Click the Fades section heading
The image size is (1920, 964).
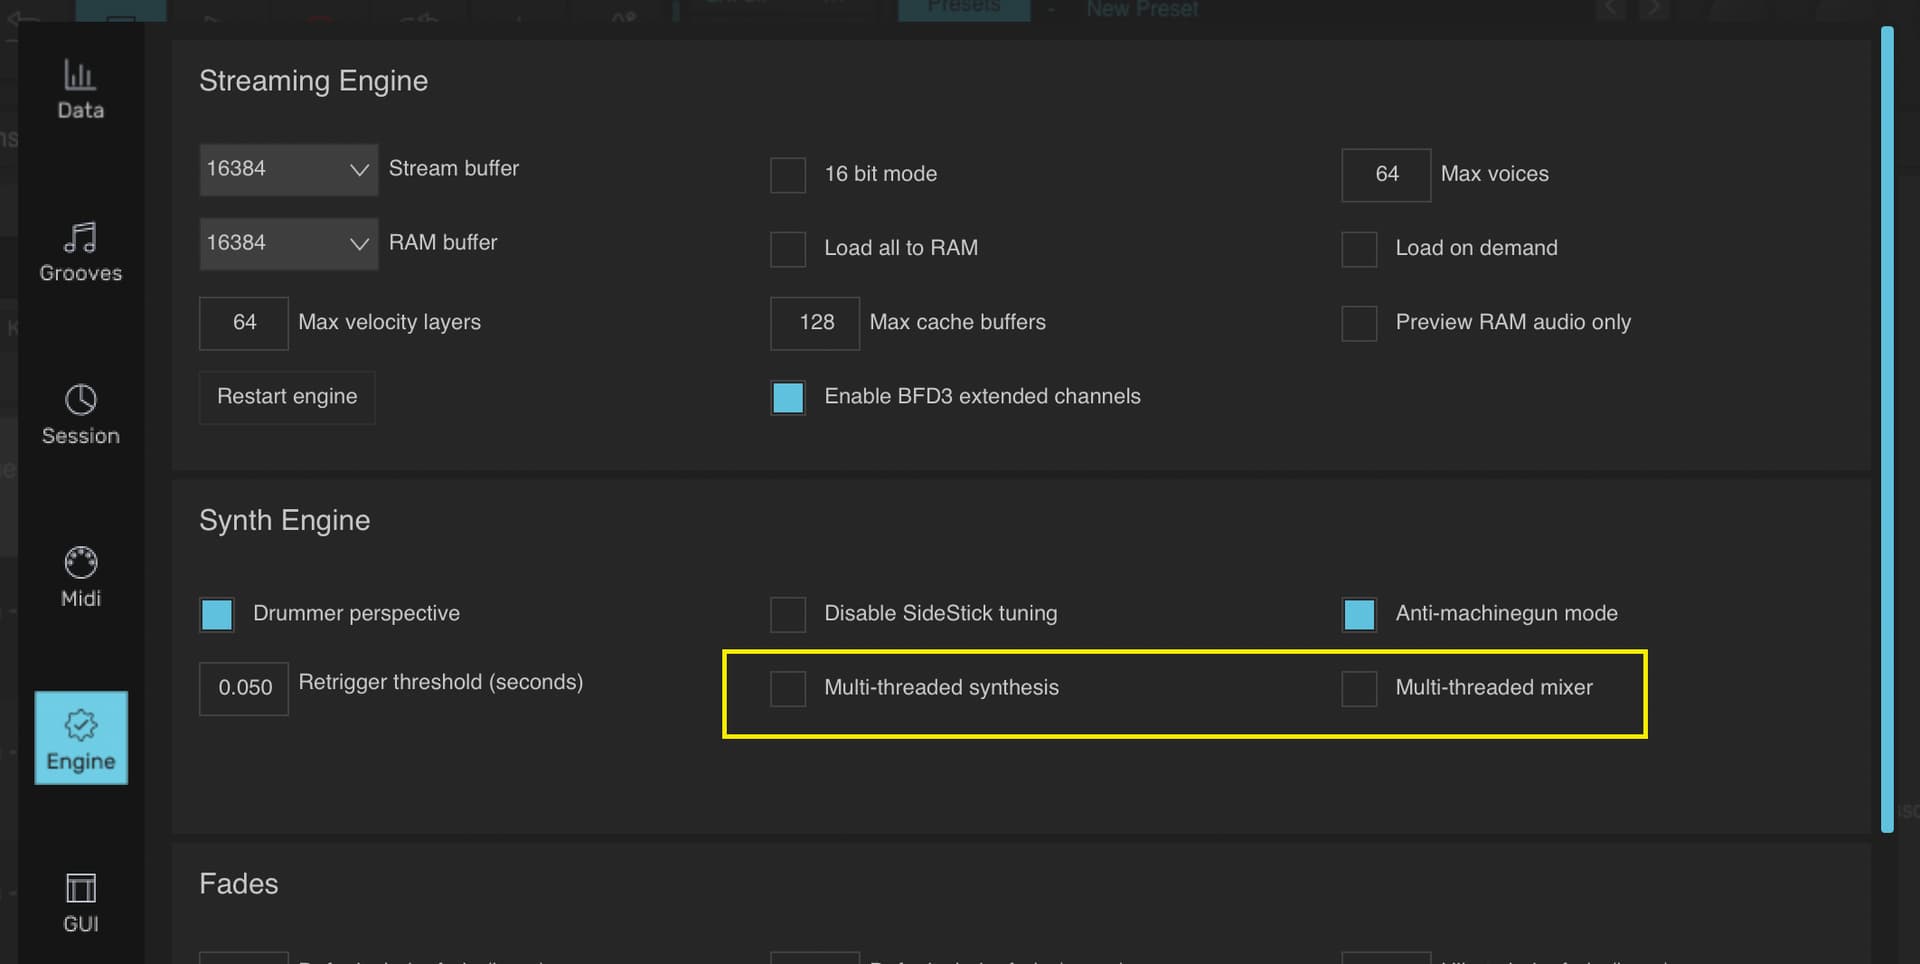coord(238,884)
